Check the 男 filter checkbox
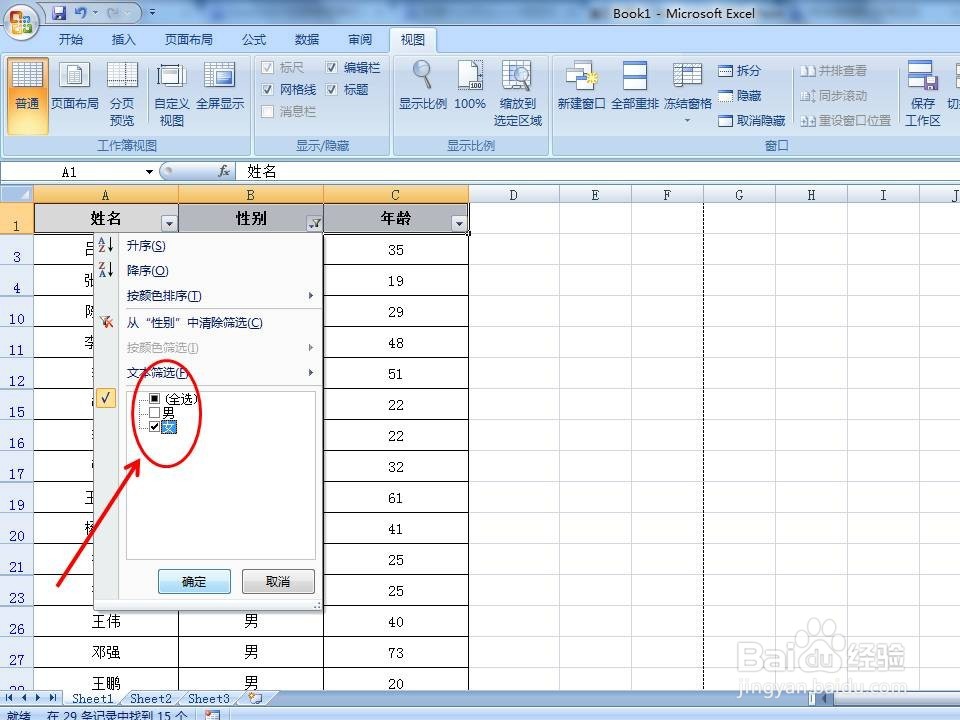 pyautogui.click(x=155, y=411)
